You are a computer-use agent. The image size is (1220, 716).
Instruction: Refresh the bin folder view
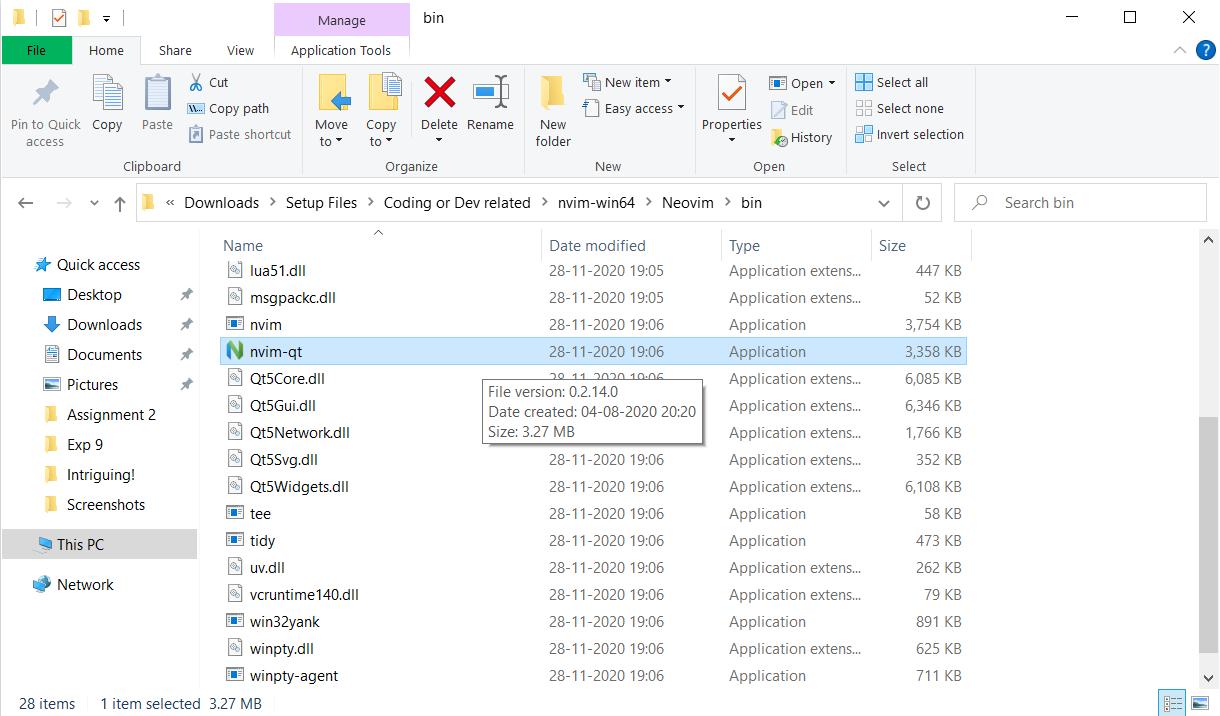click(x=921, y=202)
